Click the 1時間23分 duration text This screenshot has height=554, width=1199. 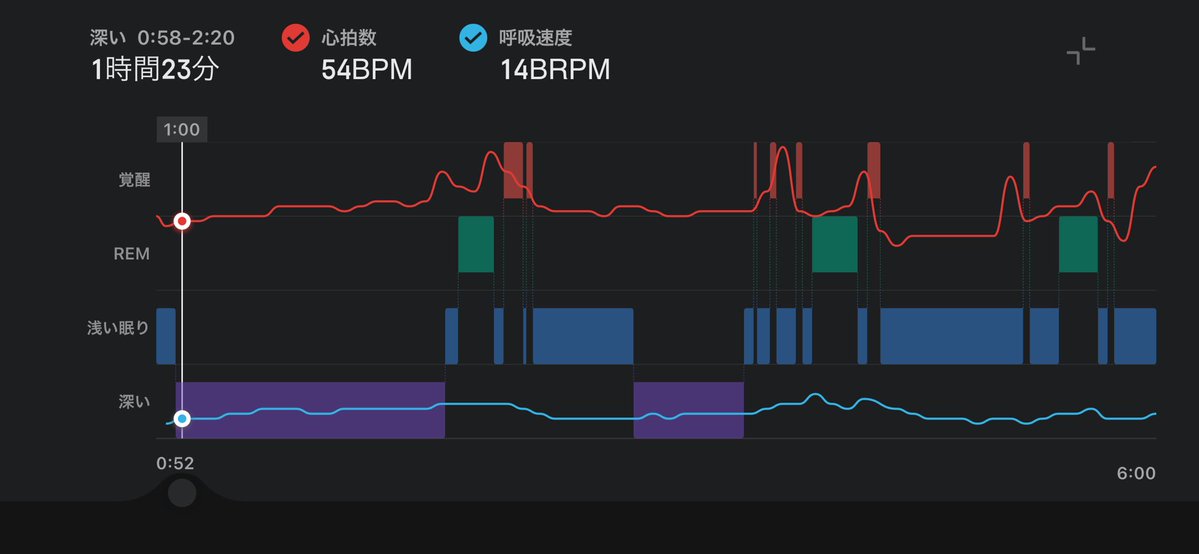[x=154, y=70]
